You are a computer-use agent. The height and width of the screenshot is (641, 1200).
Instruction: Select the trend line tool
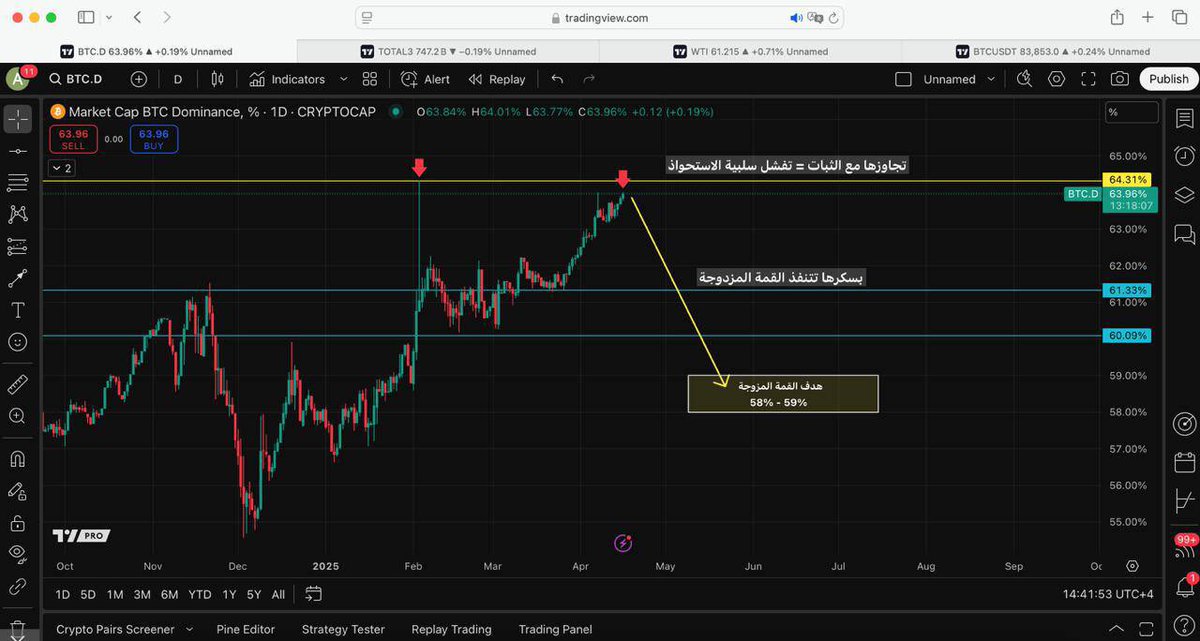pyautogui.click(x=17, y=151)
